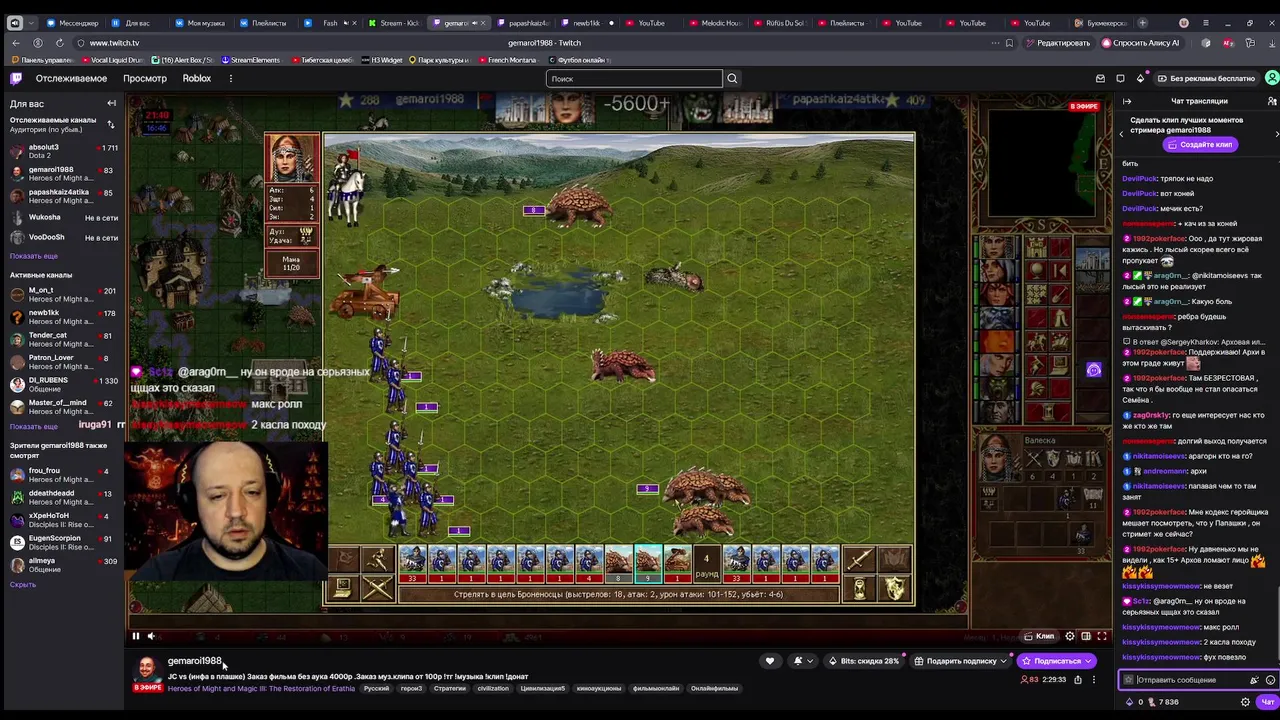Open the Bits discount 28% button

(863, 661)
